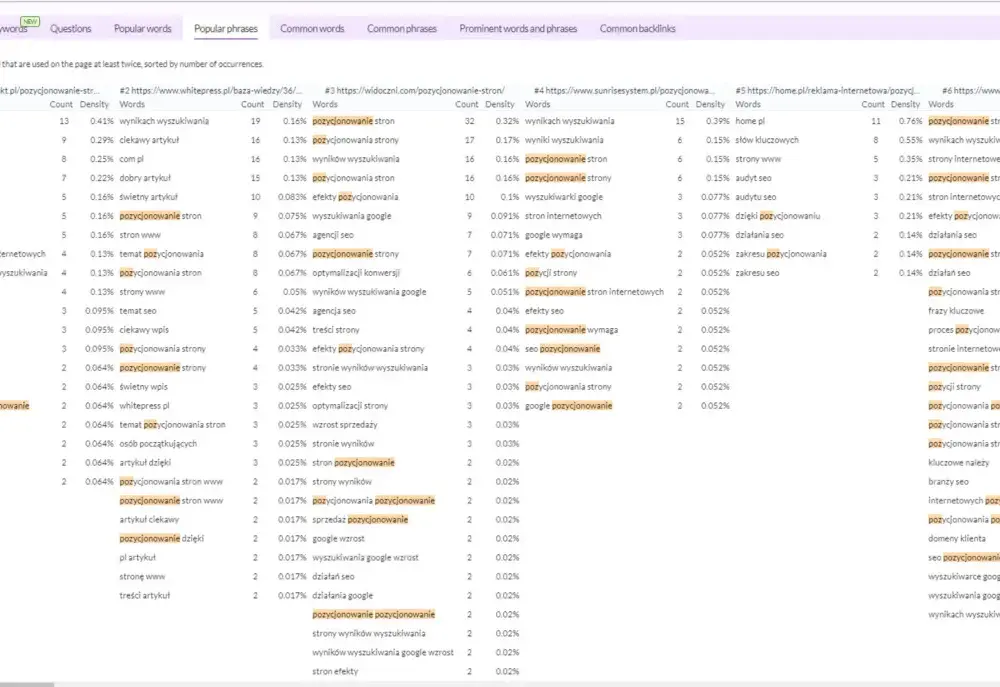Click phrase 'pozycjonowanie stron internetowych'

click(594, 292)
